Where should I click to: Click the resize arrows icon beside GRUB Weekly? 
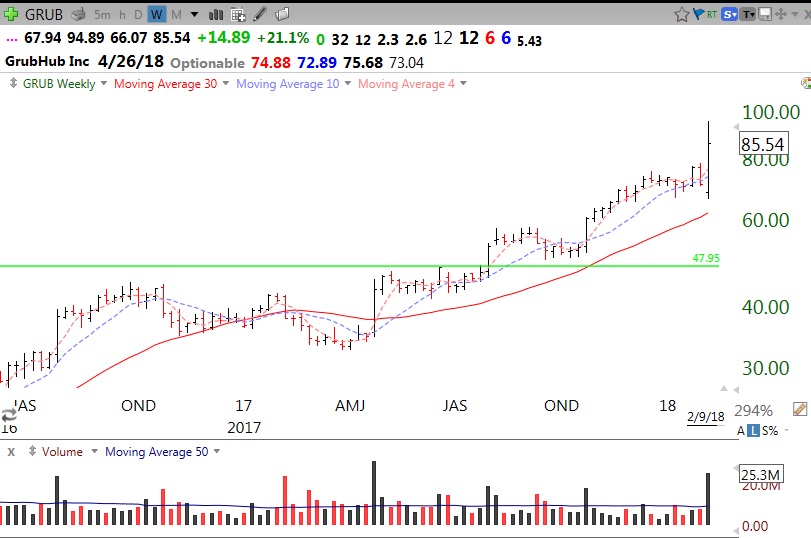(13, 83)
